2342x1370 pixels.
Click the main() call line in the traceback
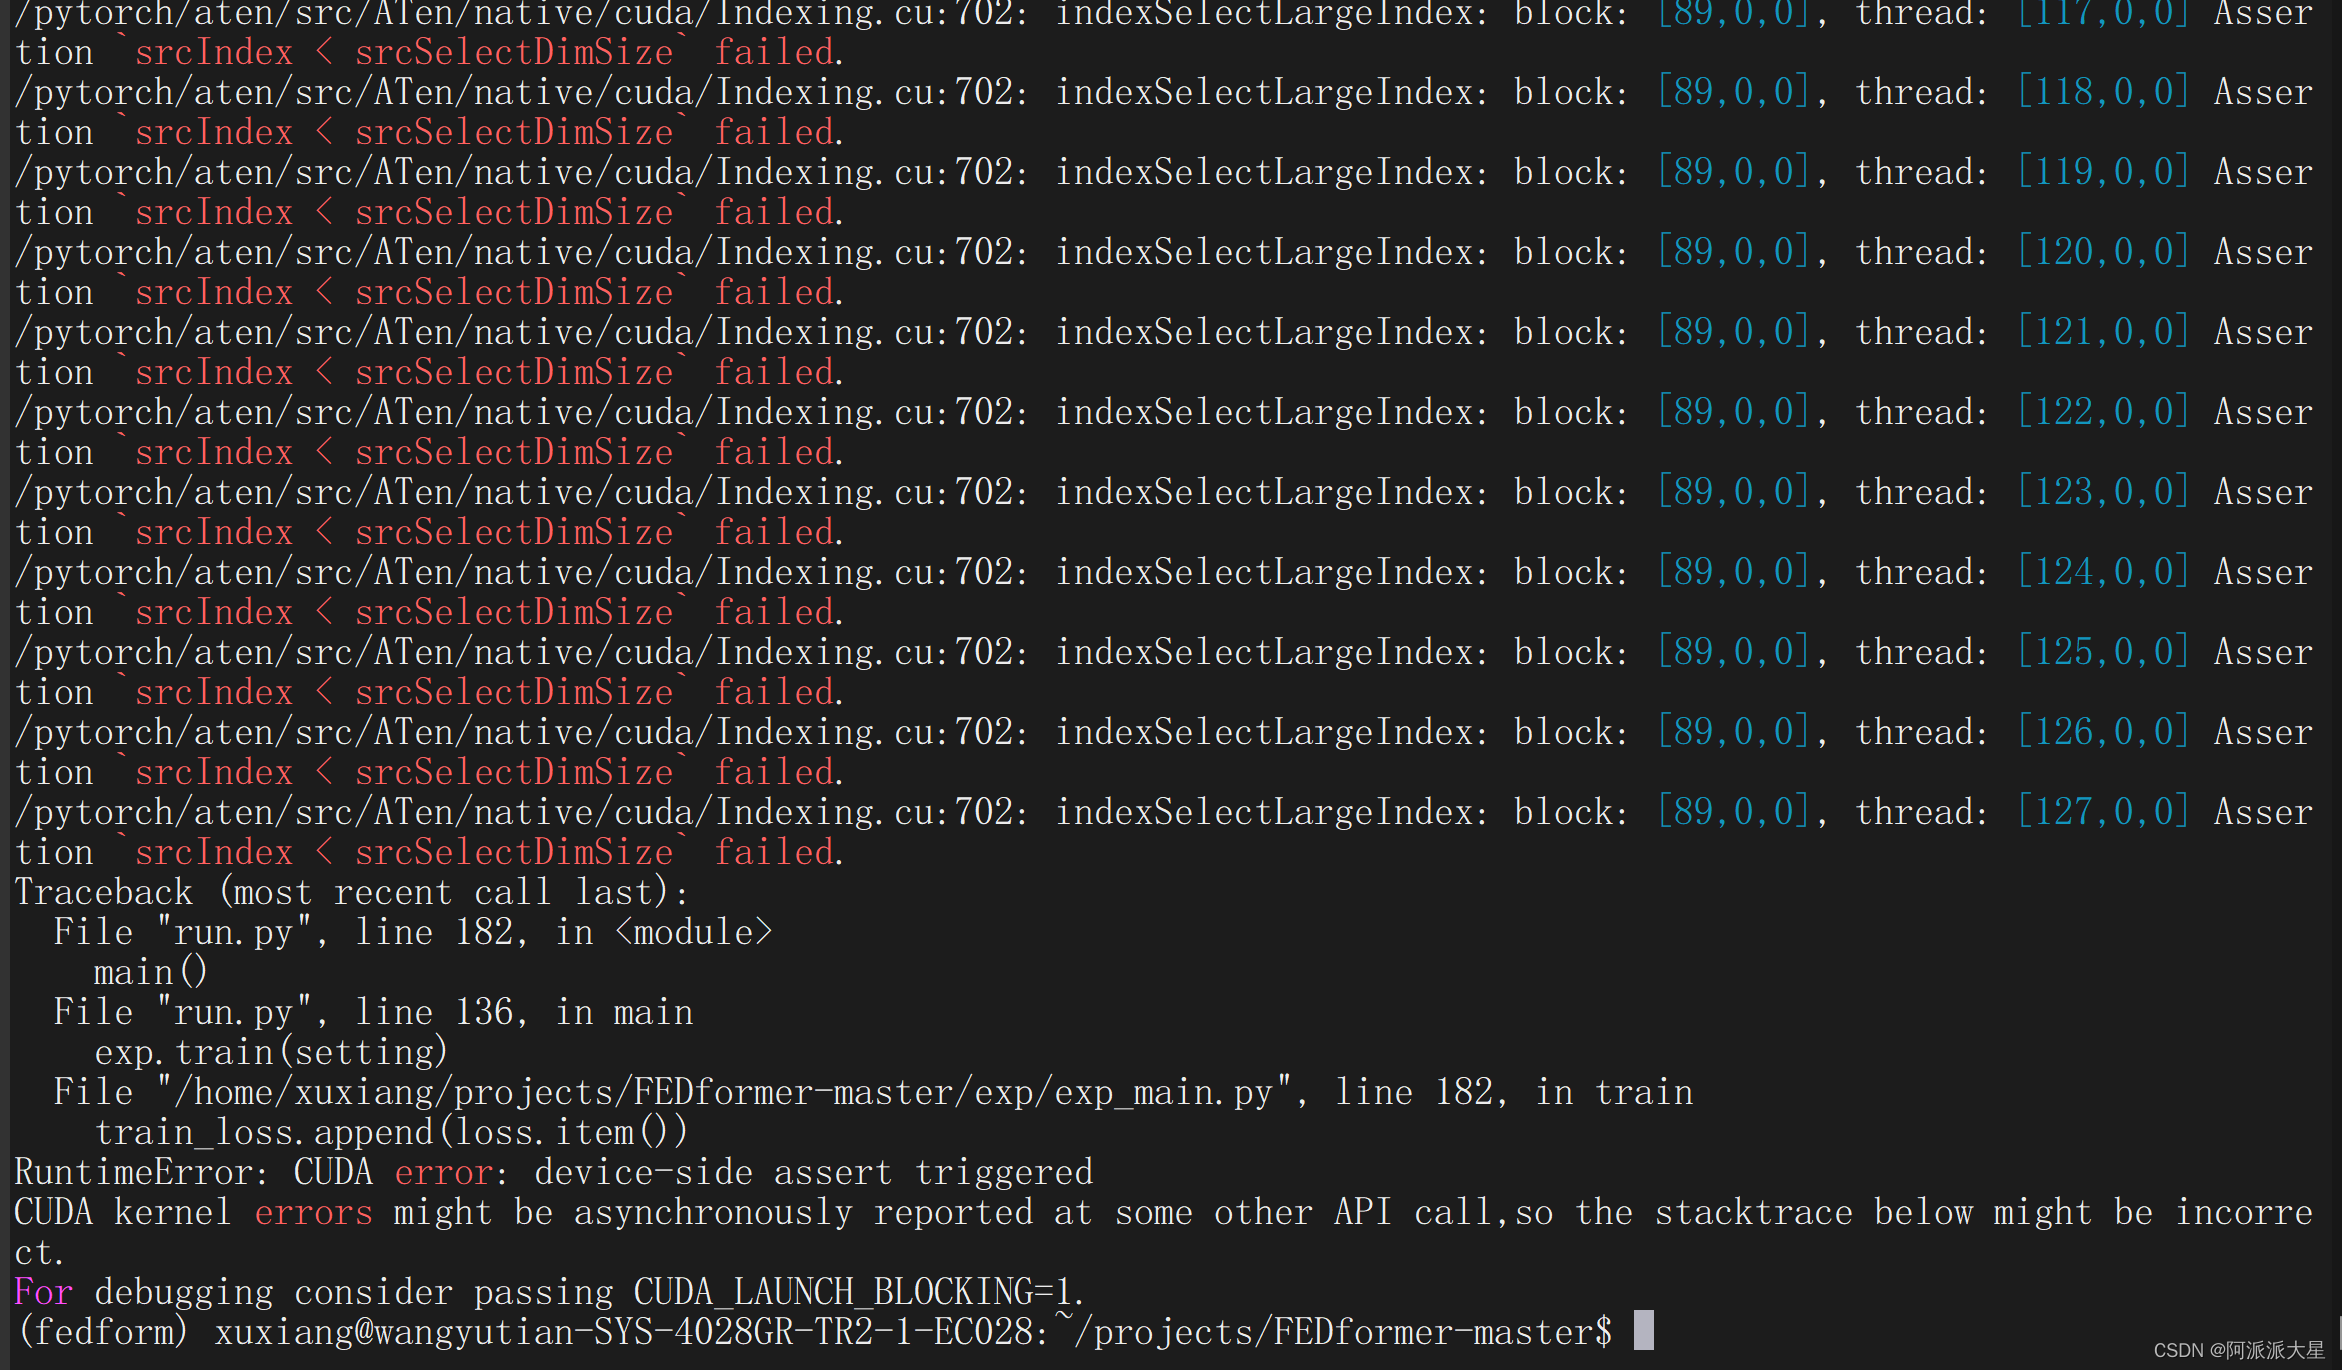pyautogui.click(x=150, y=972)
